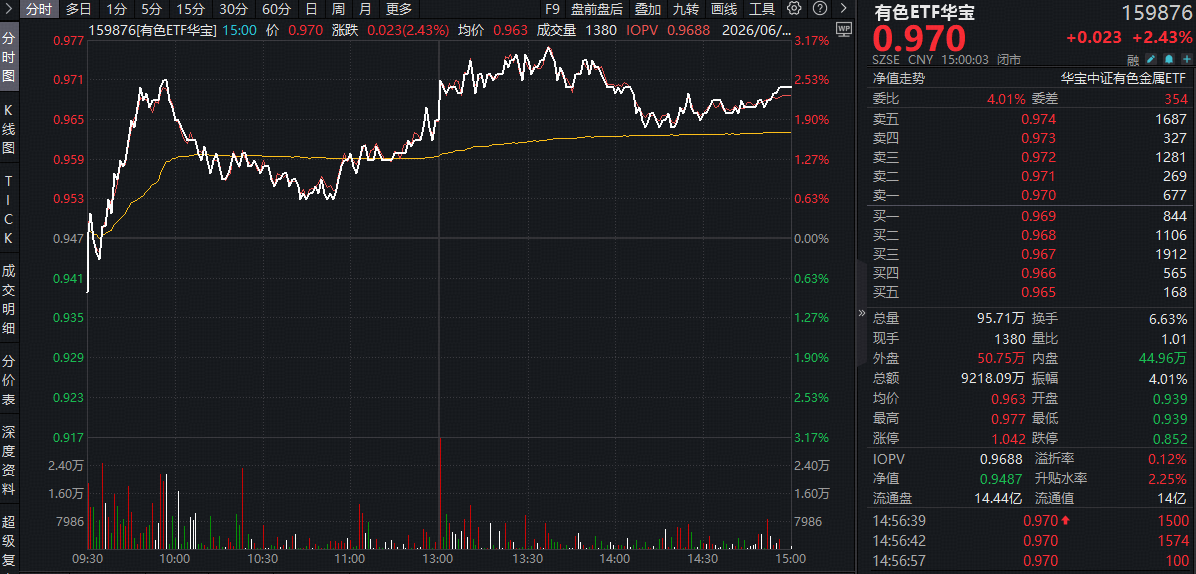Image resolution: width=1196 pixels, height=574 pixels.
Task: Switch to the 分时 period tab
Action: (x=38, y=9)
